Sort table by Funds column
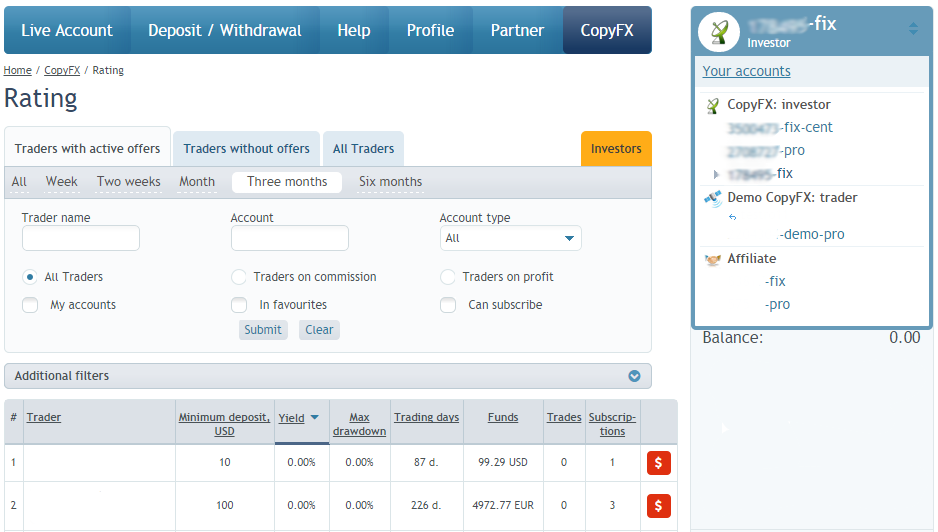The height and width of the screenshot is (532, 938). [x=503, y=417]
